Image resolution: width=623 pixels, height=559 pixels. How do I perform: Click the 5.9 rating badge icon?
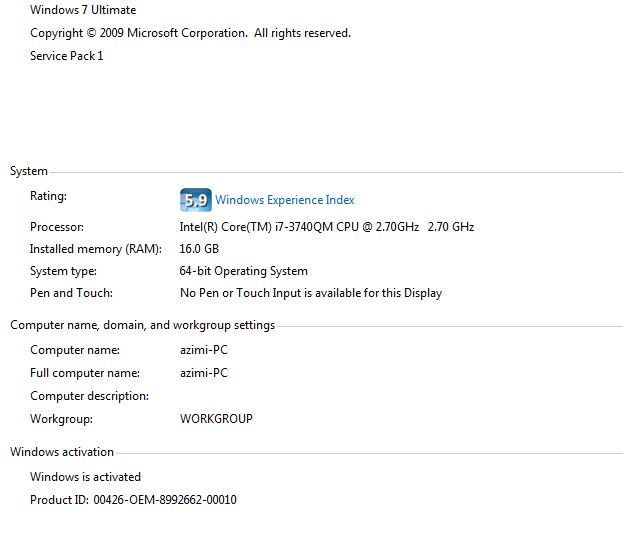[195, 200]
